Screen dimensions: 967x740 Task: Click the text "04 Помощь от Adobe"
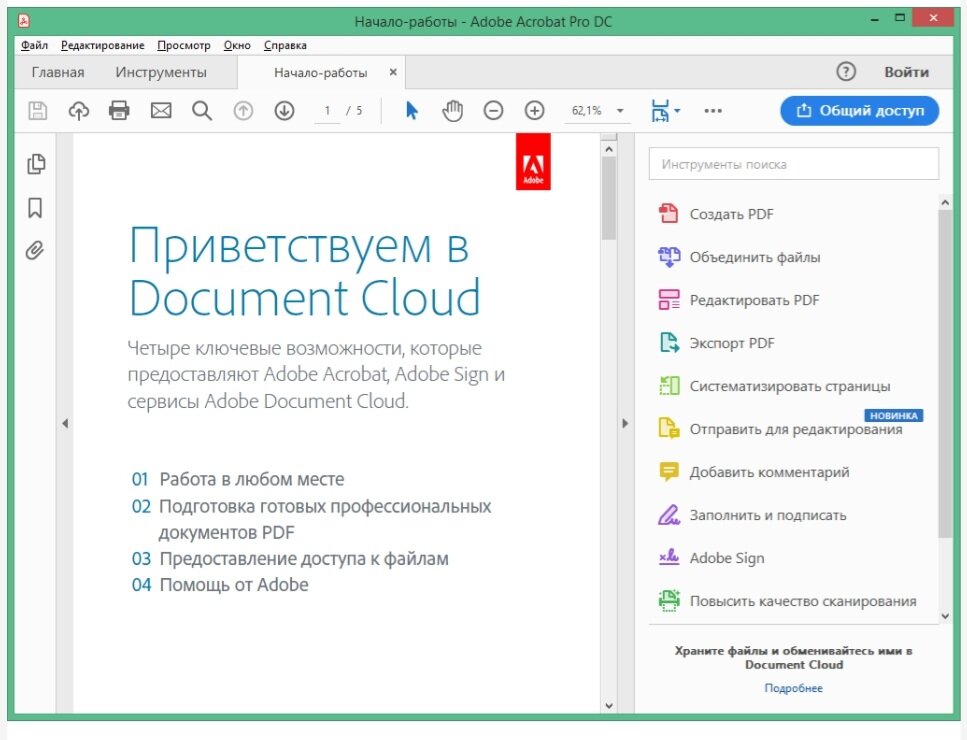pos(220,585)
